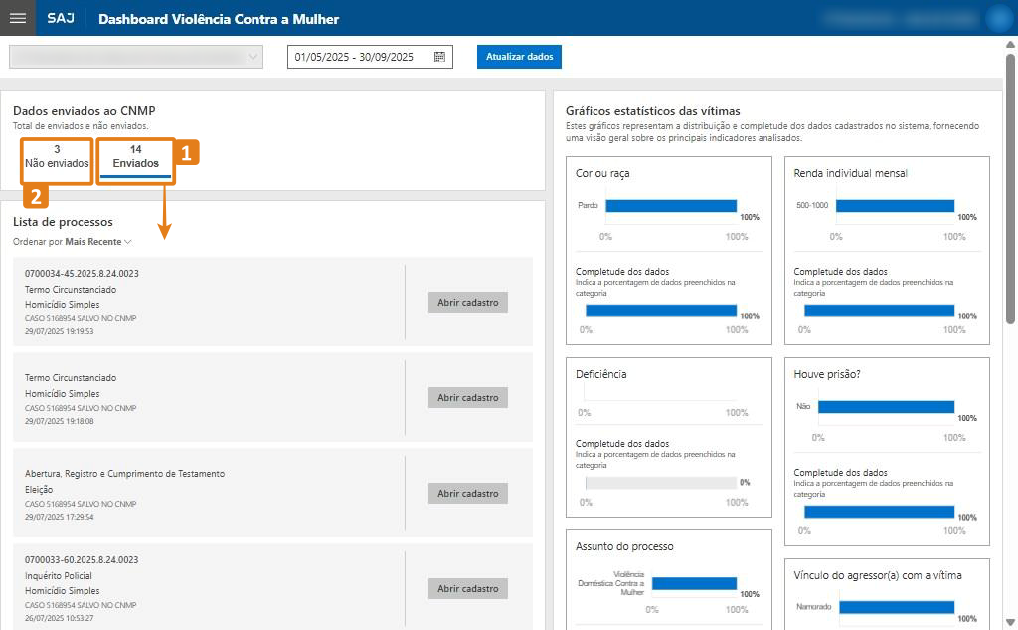Screen dimensions: 1018x630
Task: Expand the blurred unit selector dropdown
Action: (x=135, y=57)
